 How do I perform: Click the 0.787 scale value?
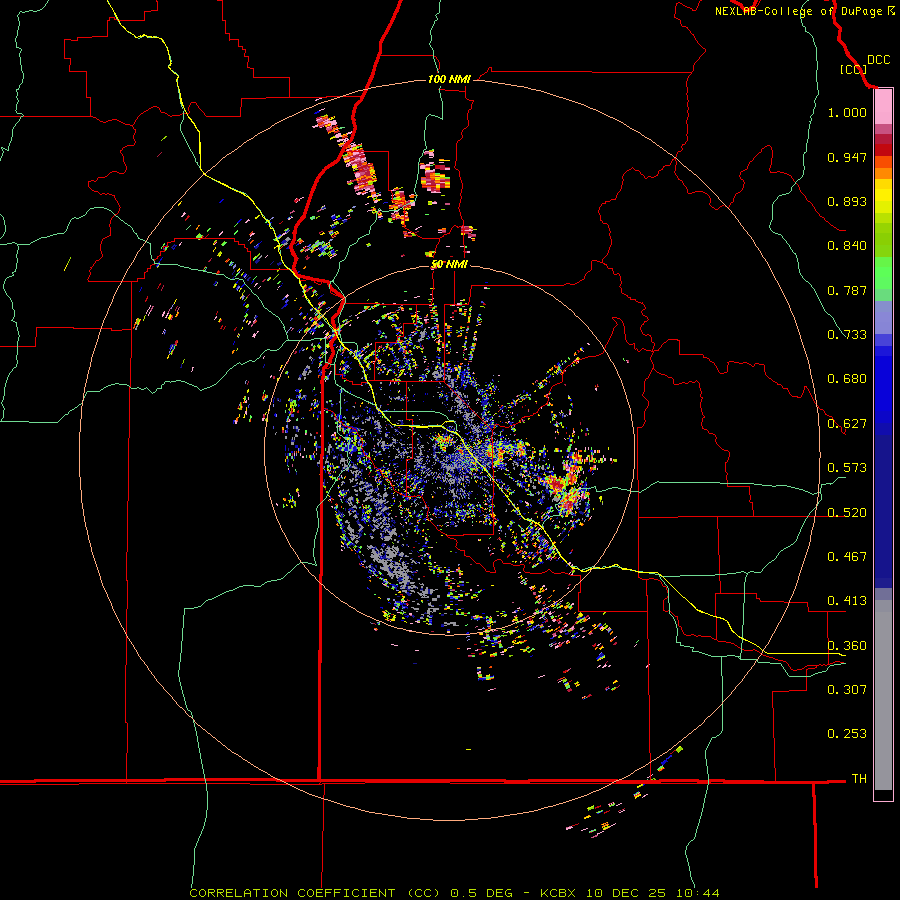tap(847, 290)
